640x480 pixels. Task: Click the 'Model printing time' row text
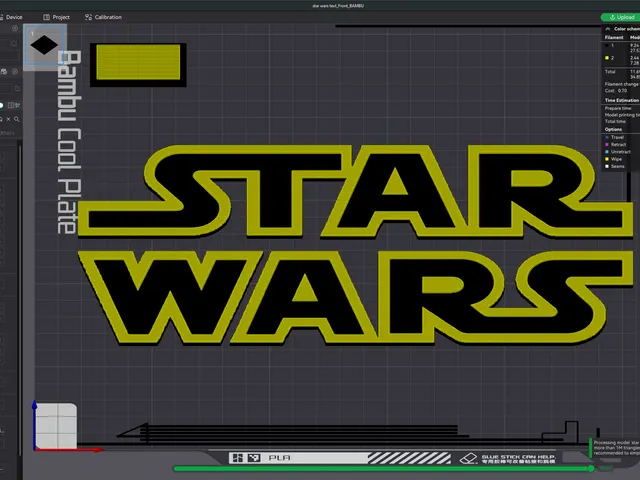(622, 115)
